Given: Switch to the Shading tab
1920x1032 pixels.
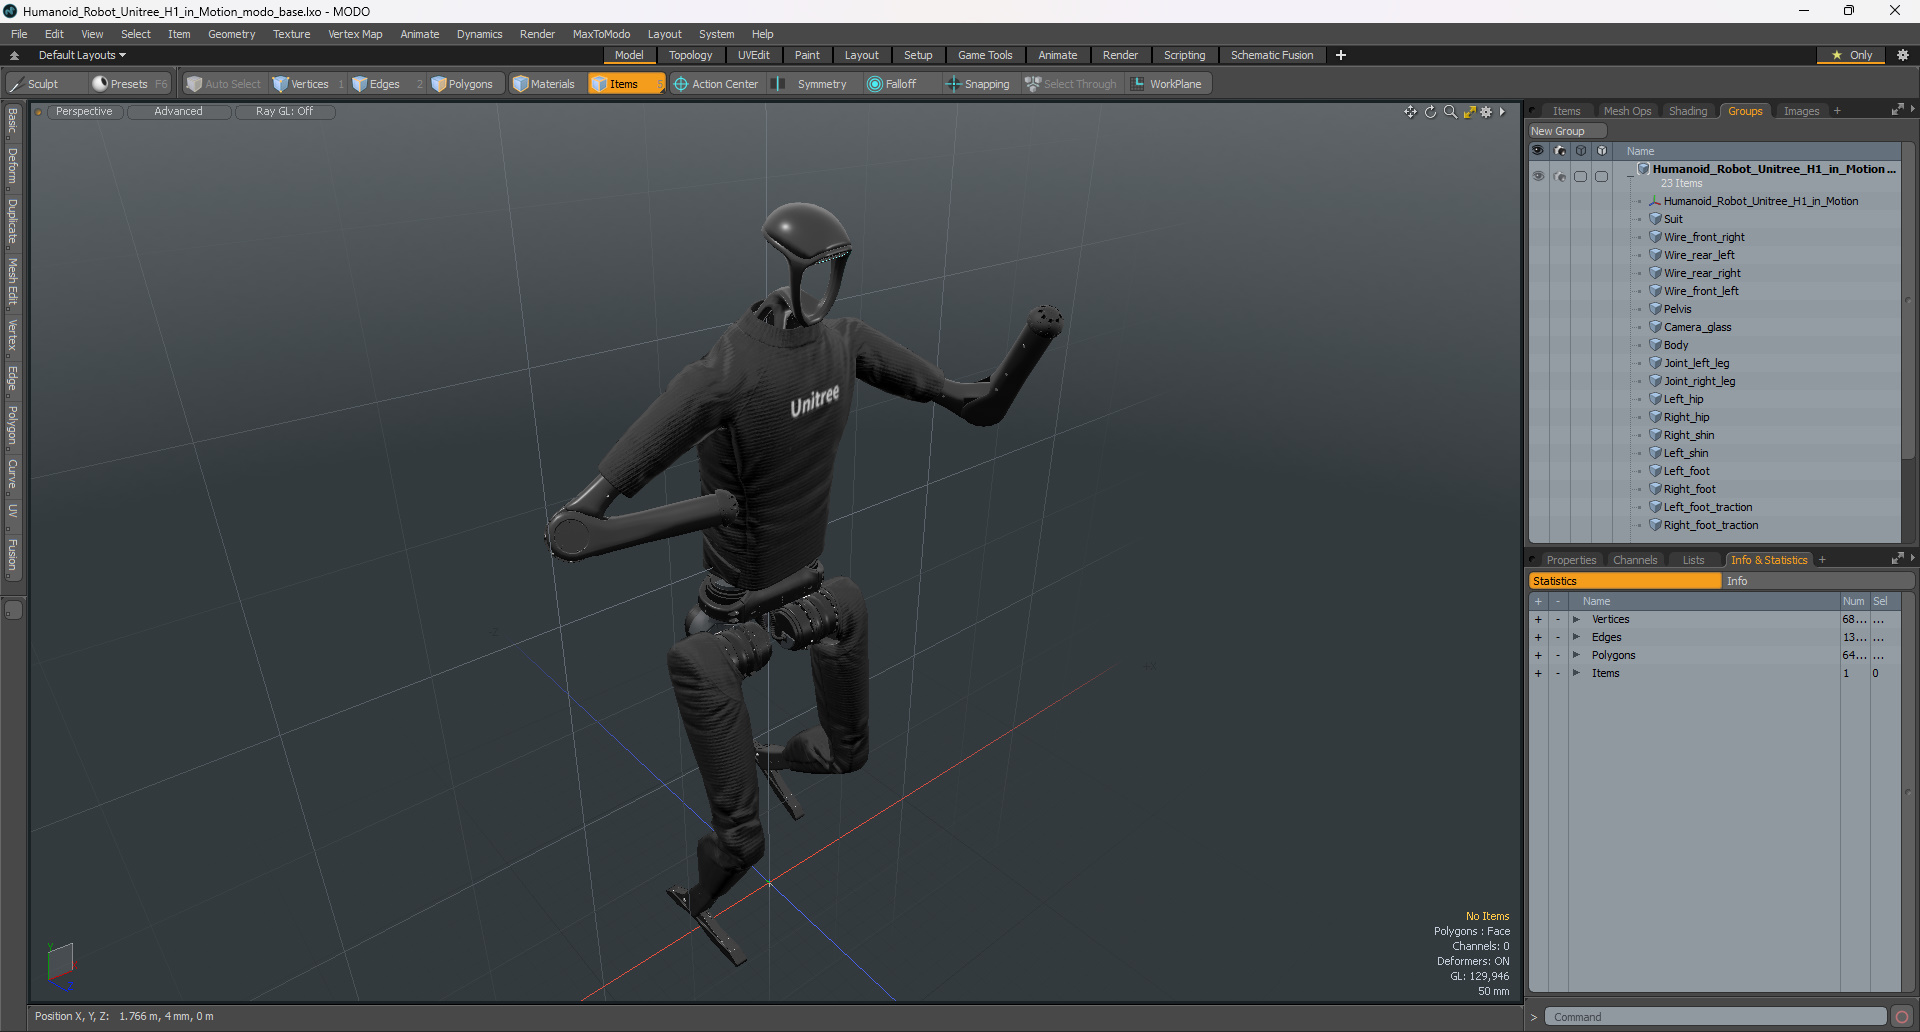Looking at the screenshot, I should 1688,111.
